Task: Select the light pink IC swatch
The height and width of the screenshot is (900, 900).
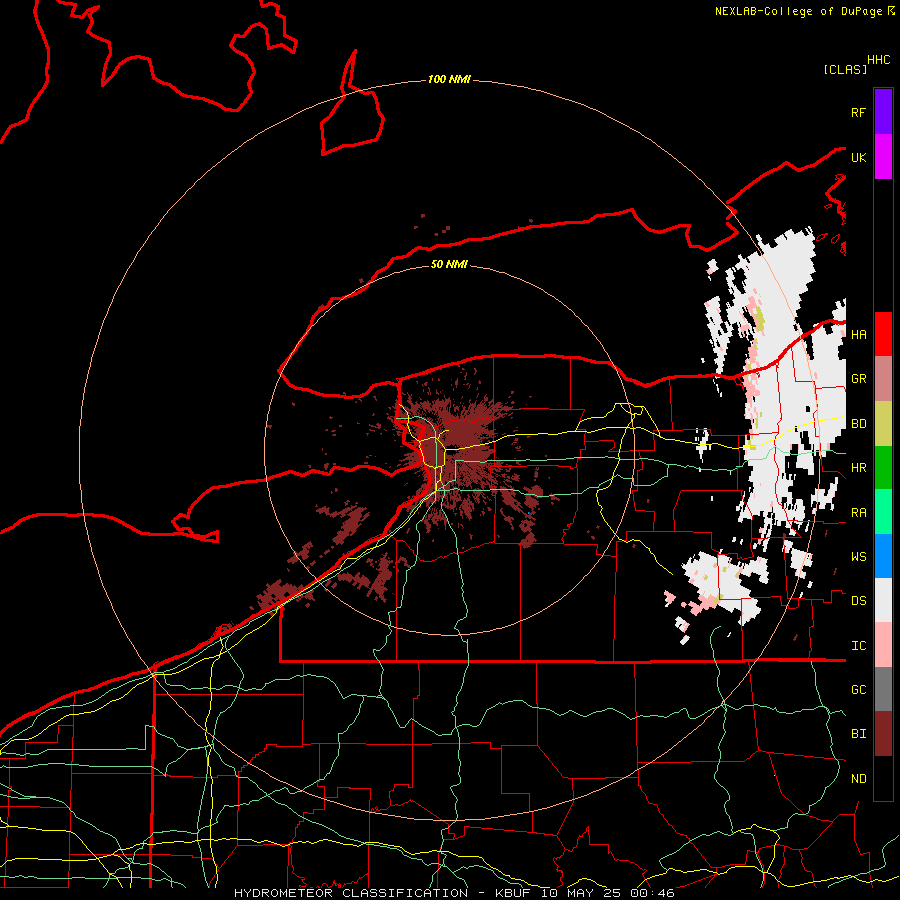Action: tap(883, 645)
